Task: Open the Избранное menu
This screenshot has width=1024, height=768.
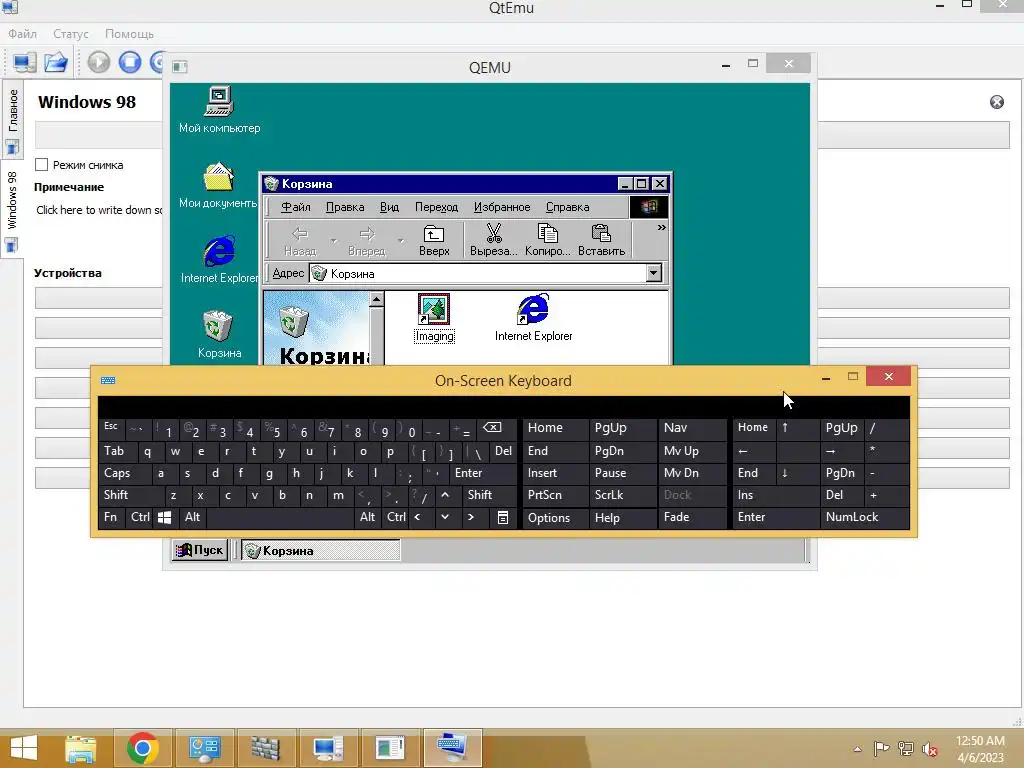Action: coord(502,207)
